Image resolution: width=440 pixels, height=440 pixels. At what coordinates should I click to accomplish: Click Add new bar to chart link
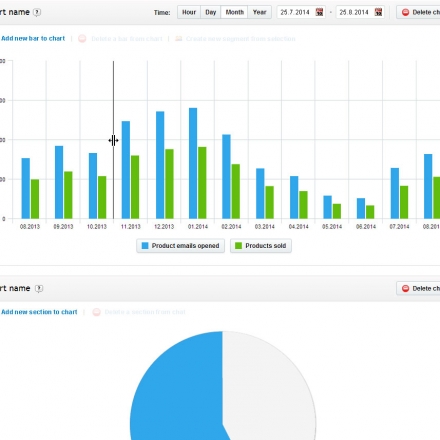[x=33, y=38]
